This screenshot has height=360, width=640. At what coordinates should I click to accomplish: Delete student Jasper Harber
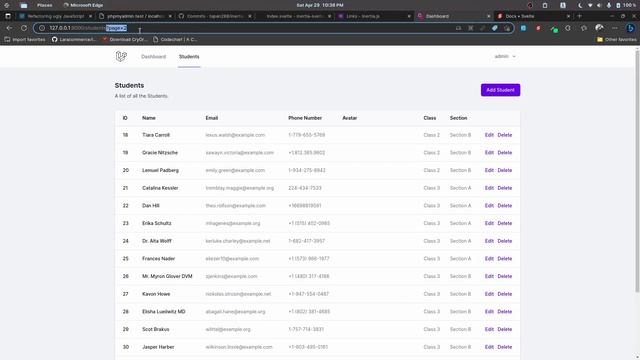(504, 347)
